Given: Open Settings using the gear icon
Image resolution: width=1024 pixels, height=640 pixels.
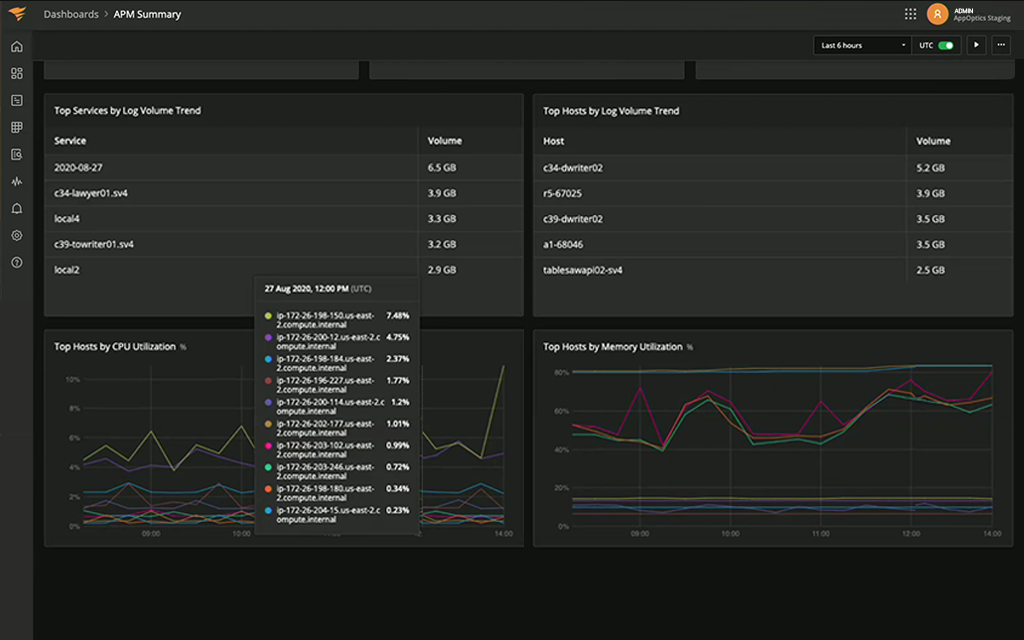Looking at the screenshot, I should (x=15, y=235).
